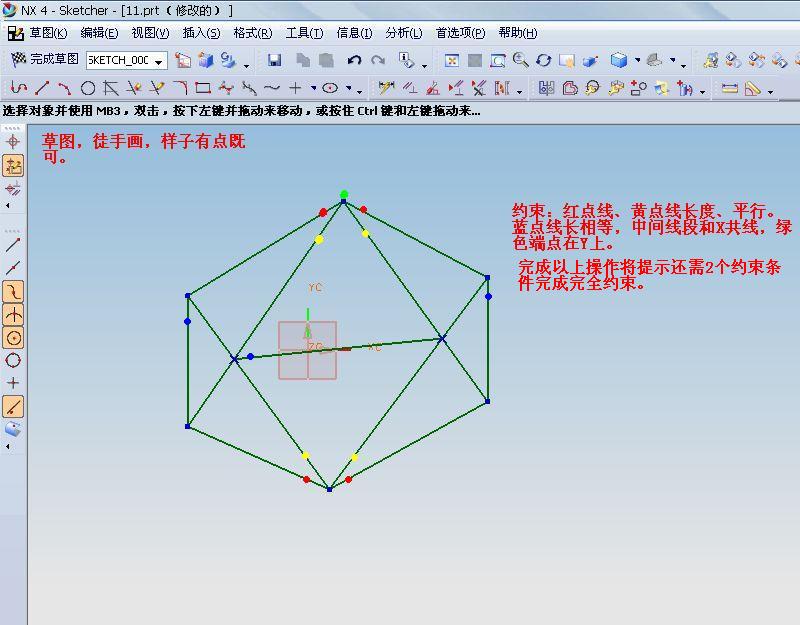Toggle the existing point snap option
The width and height of the screenshot is (800, 625).
[x=13, y=383]
